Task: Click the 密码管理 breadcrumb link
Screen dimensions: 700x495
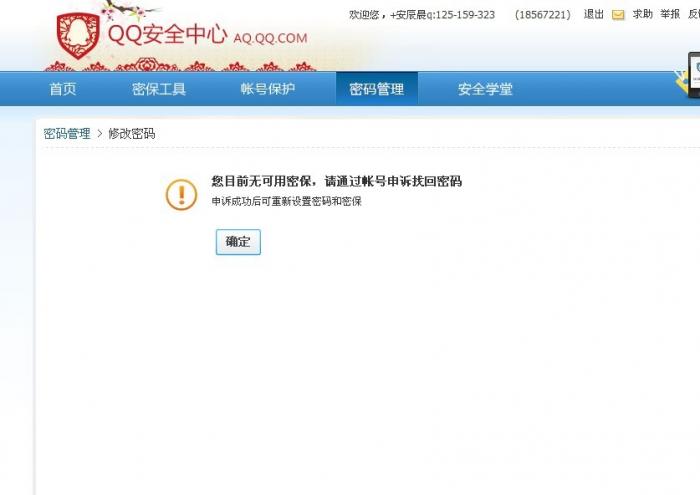Action: pyautogui.click(x=67, y=133)
